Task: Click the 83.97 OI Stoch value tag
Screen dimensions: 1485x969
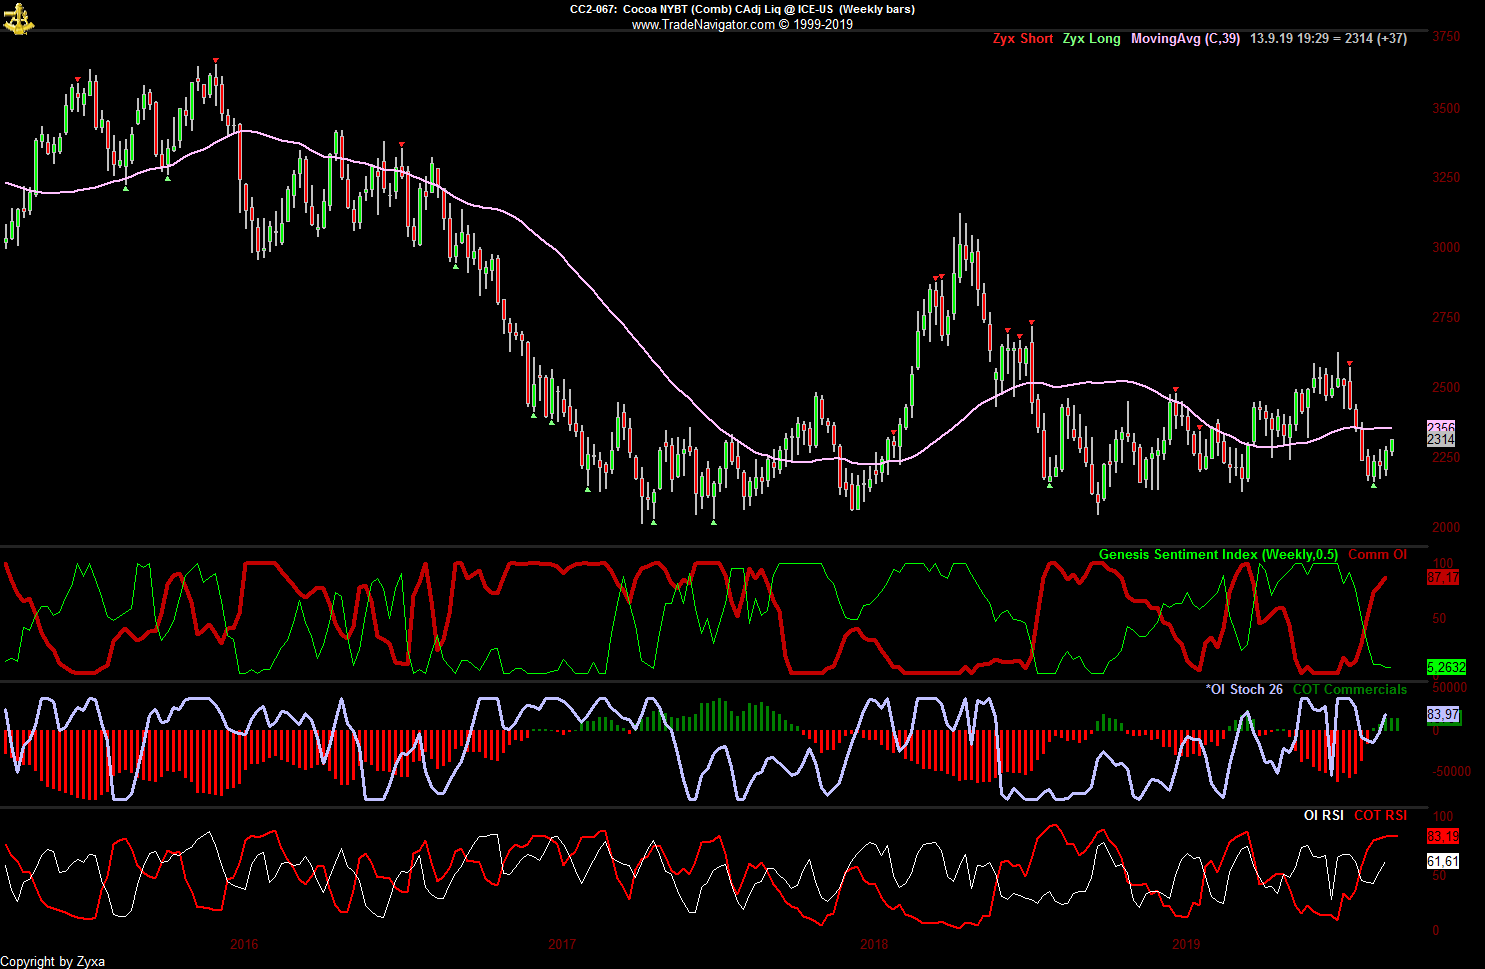Action: click(1443, 714)
